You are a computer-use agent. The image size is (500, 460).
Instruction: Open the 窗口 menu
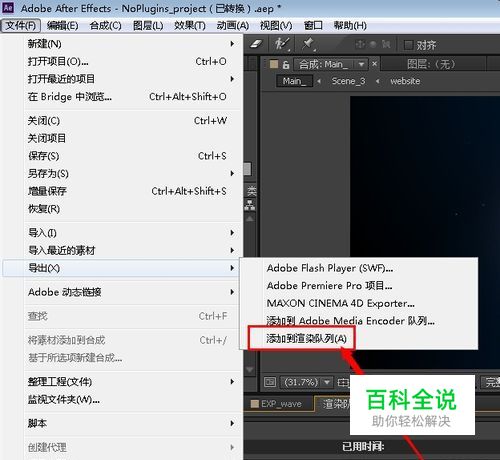point(313,25)
